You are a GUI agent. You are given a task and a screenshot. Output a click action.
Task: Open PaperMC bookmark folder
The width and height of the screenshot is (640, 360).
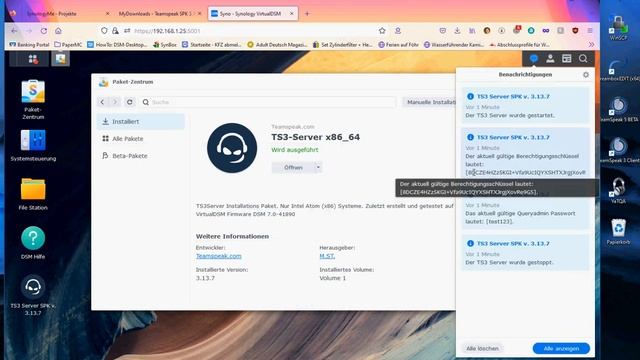coord(68,44)
